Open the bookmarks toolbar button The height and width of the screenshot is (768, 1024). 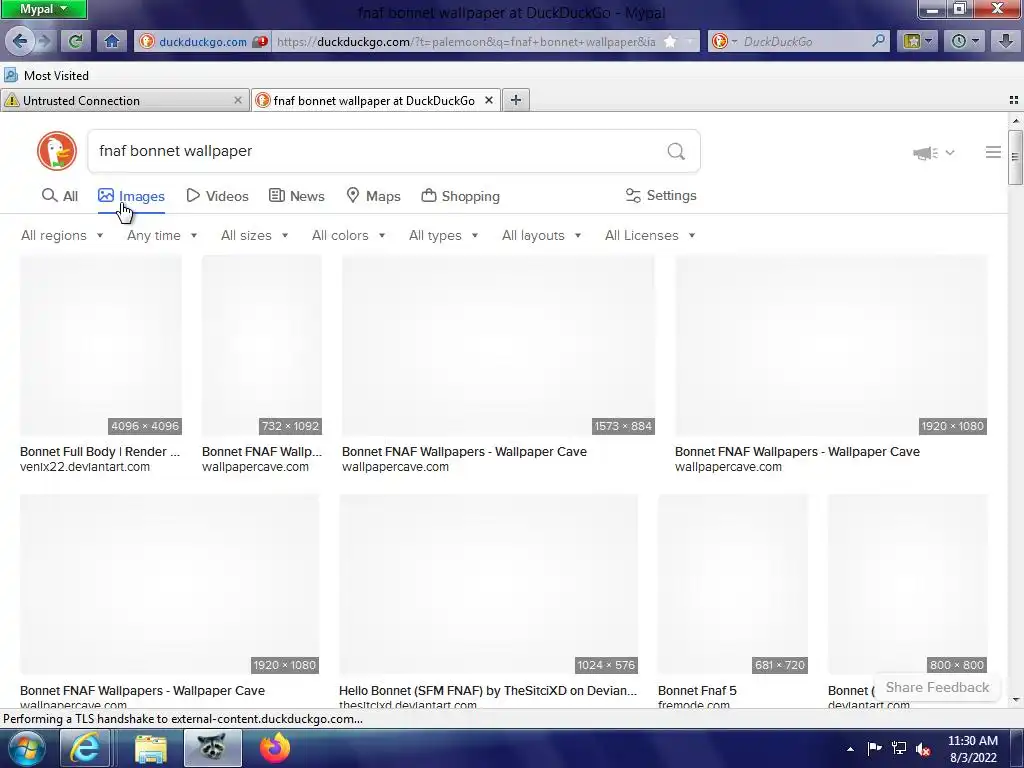pyautogui.click(x=917, y=41)
